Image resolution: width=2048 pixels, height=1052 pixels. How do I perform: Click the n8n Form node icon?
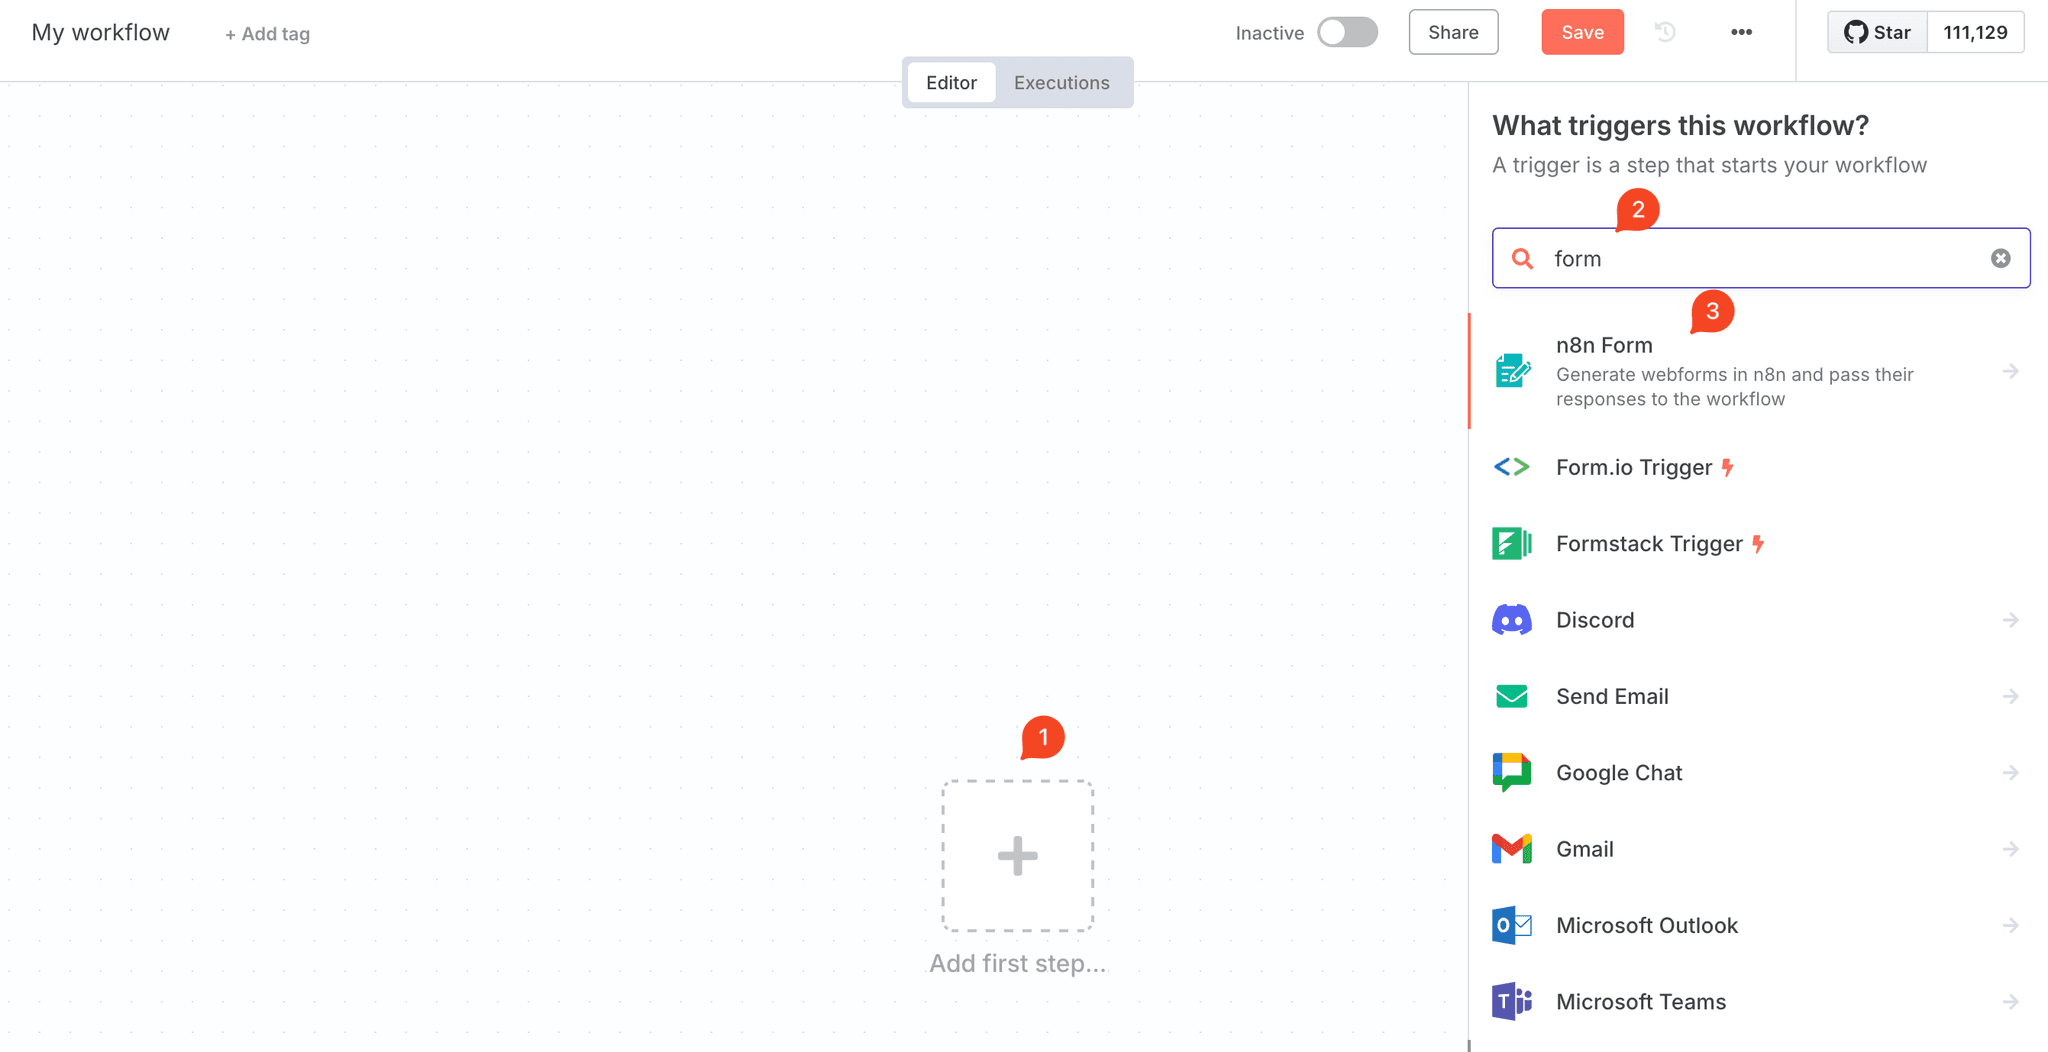click(1512, 371)
